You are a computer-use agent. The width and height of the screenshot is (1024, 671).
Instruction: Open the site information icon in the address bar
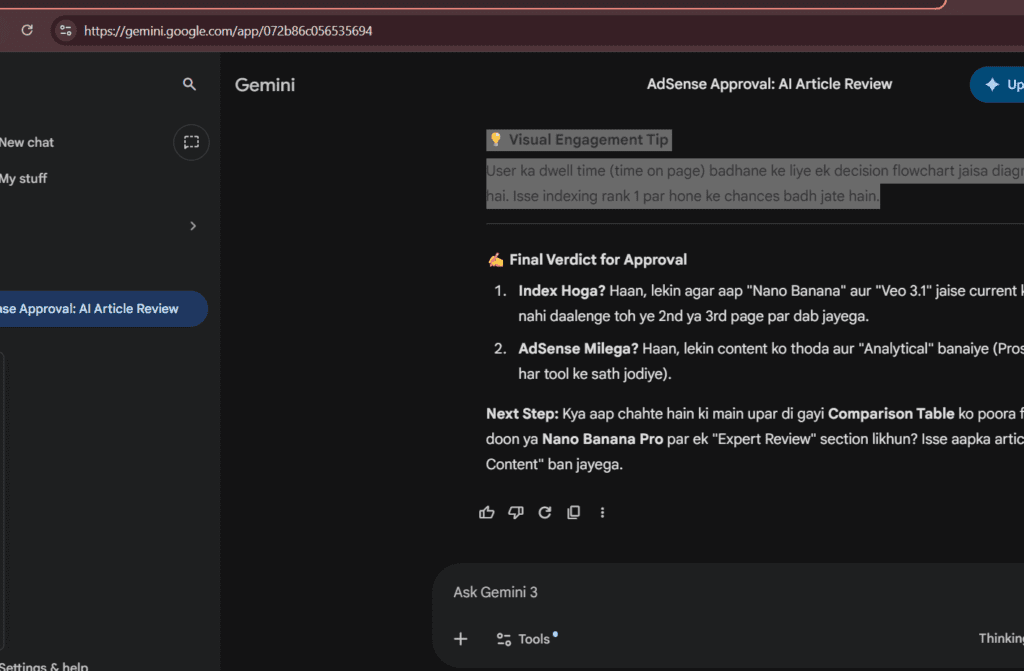(x=65, y=31)
